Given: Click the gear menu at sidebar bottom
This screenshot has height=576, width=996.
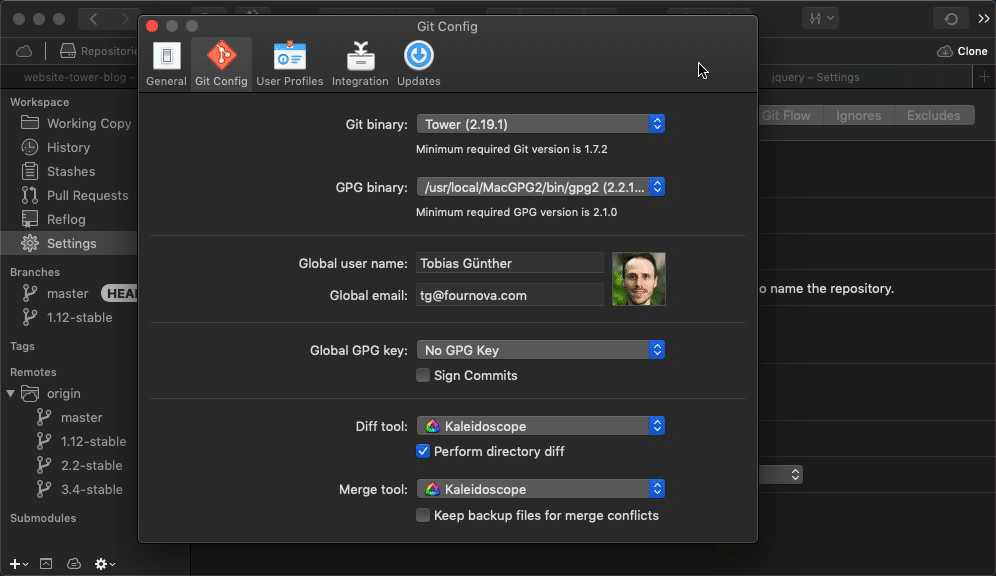Looking at the screenshot, I should point(104,564).
